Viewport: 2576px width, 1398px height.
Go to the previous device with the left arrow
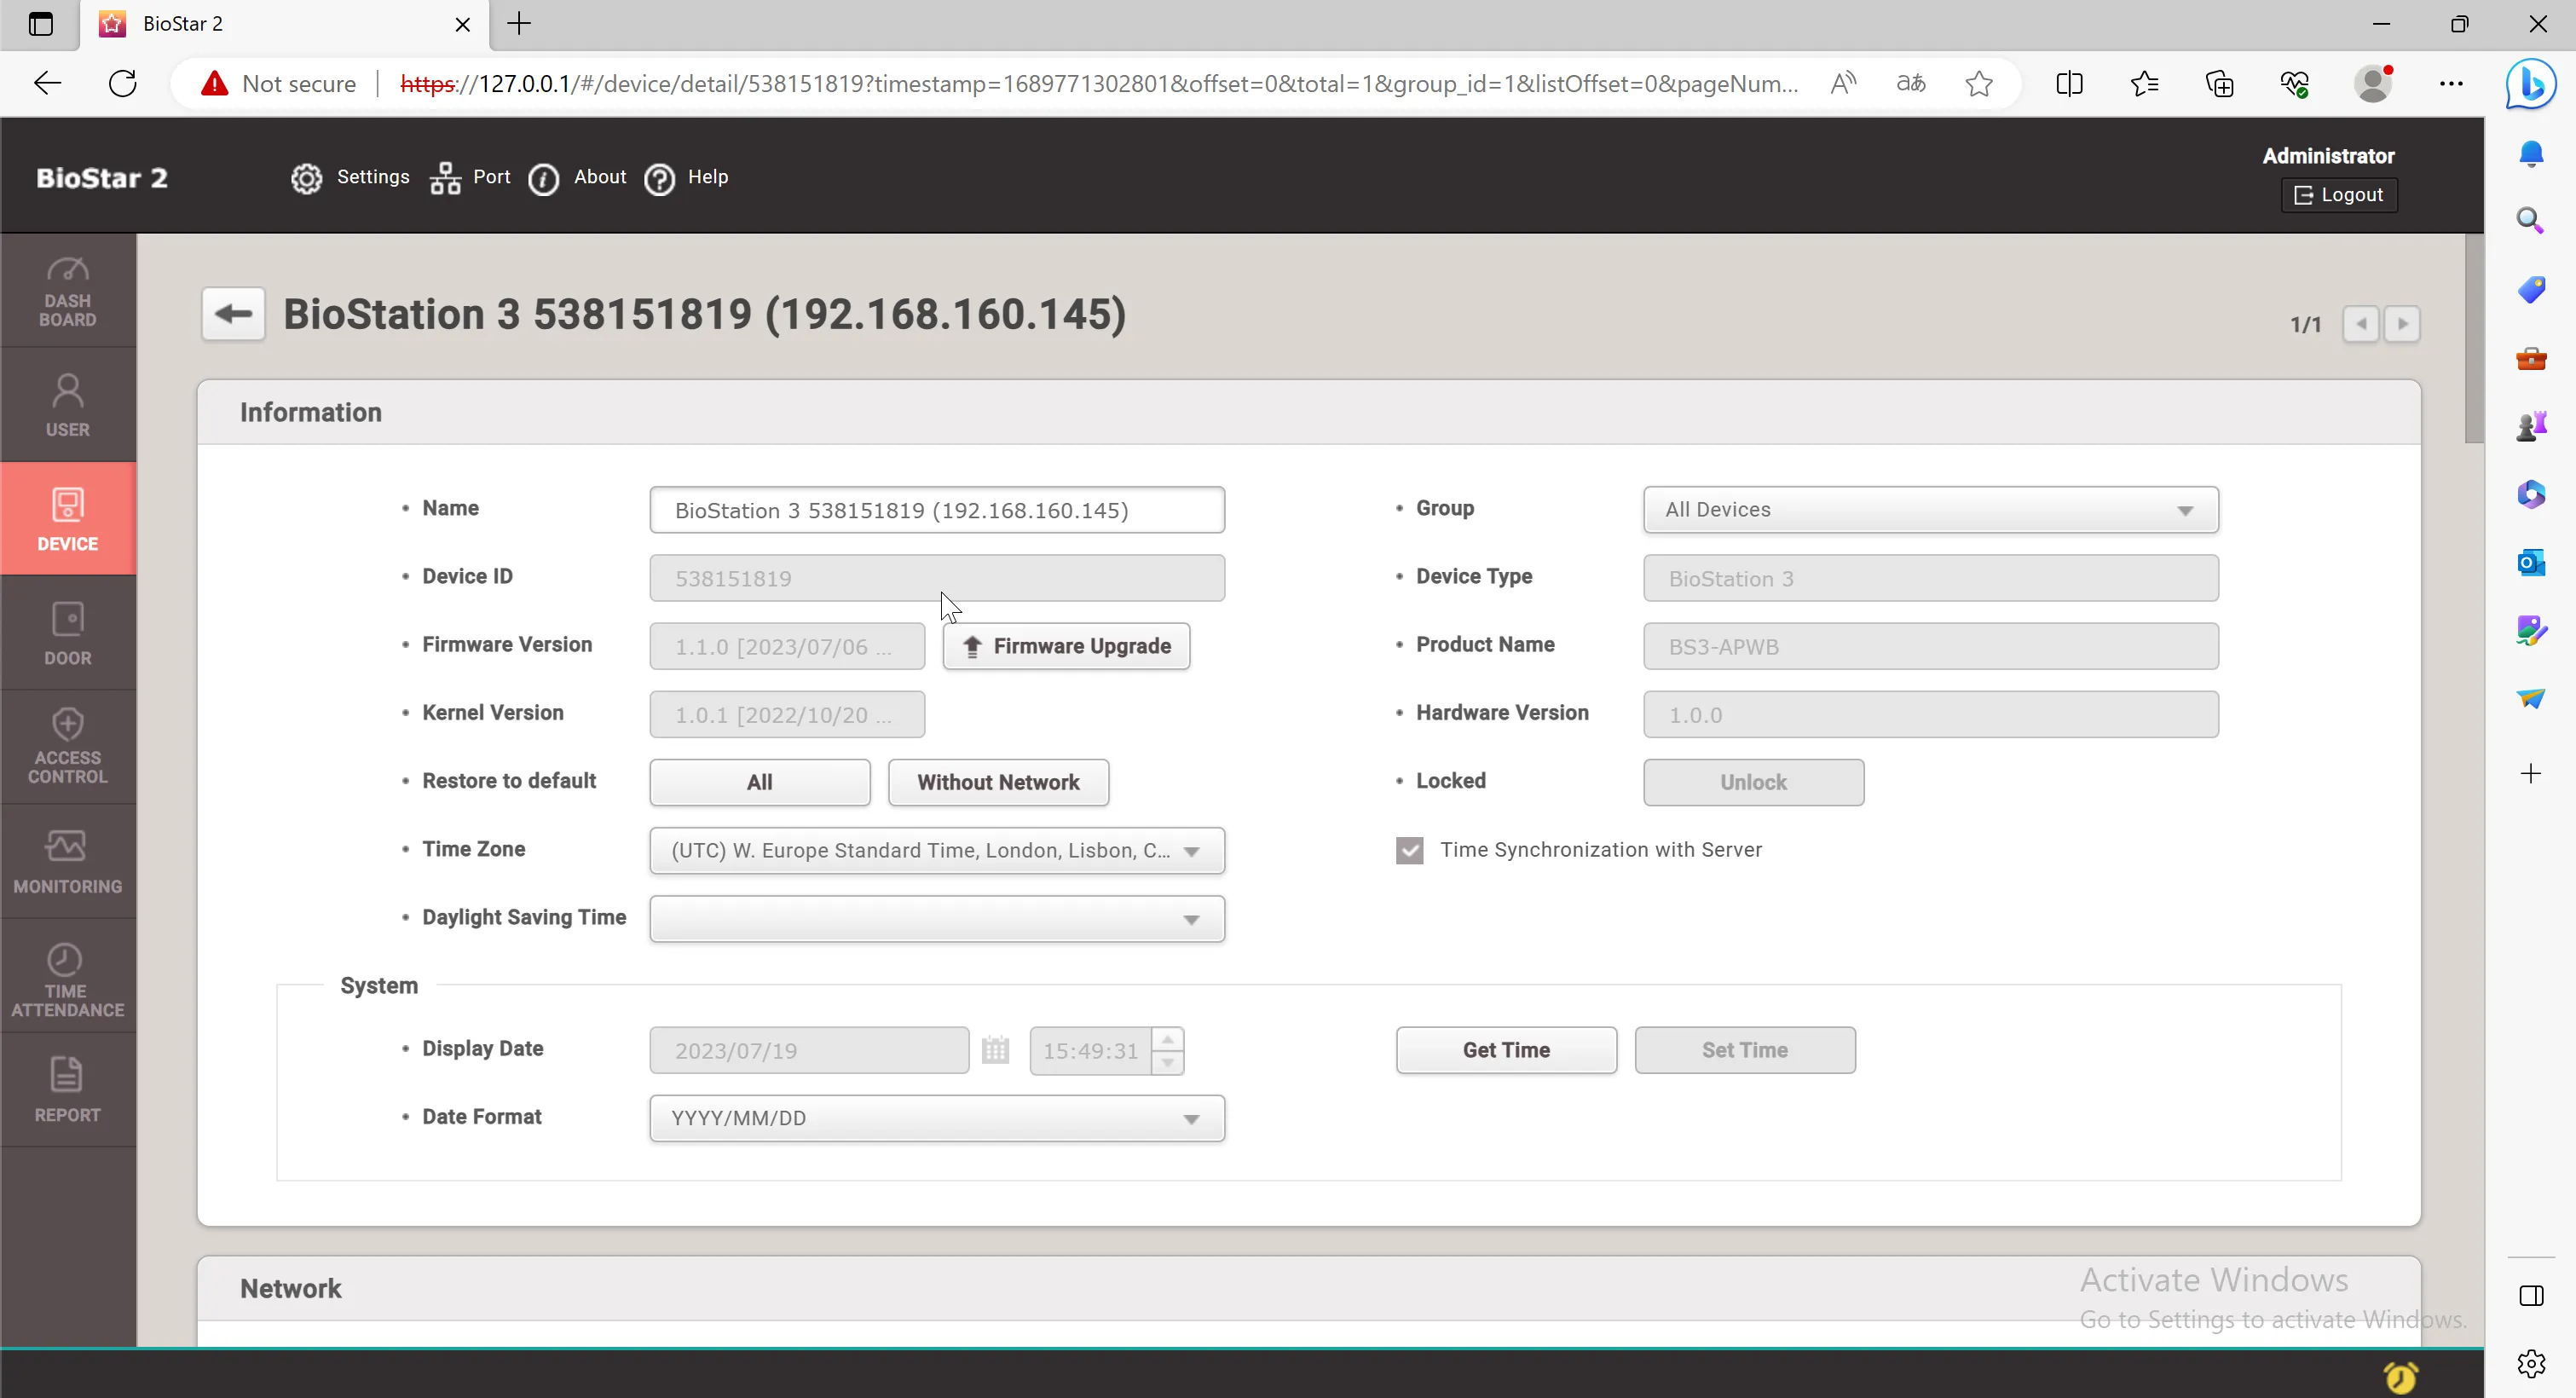(x=2361, y=324)
